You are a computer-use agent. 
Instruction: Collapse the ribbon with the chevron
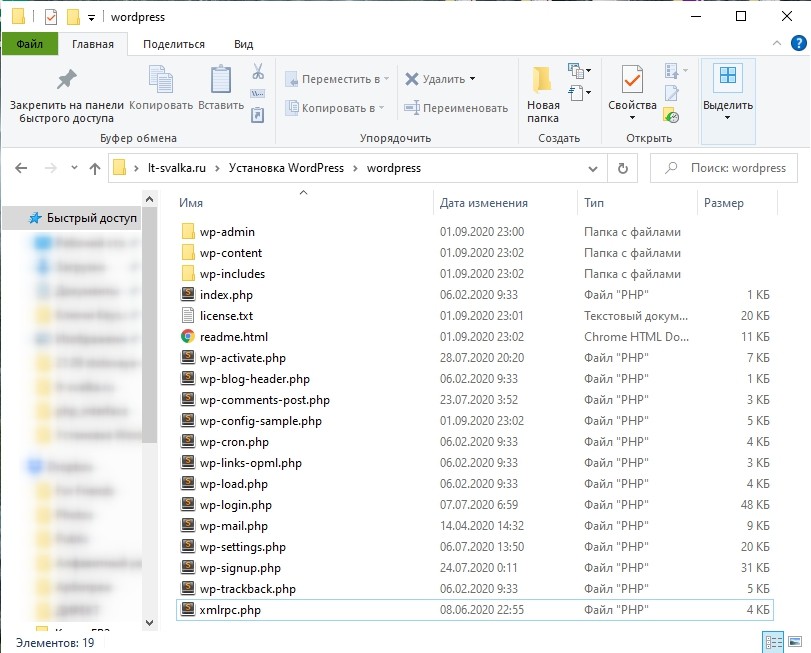coord(777,43)
